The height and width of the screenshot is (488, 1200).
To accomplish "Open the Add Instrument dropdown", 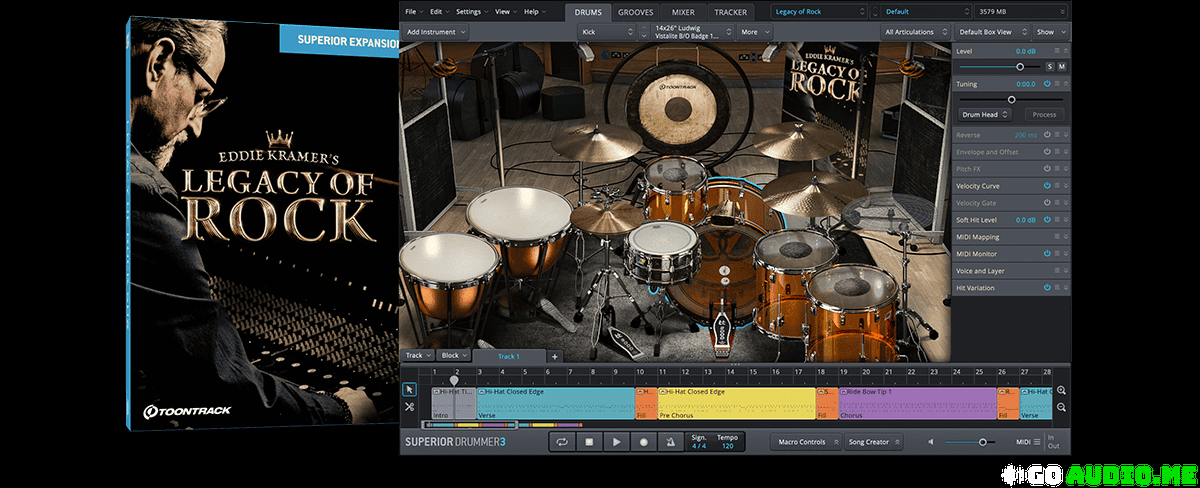I will pos(436,32).
